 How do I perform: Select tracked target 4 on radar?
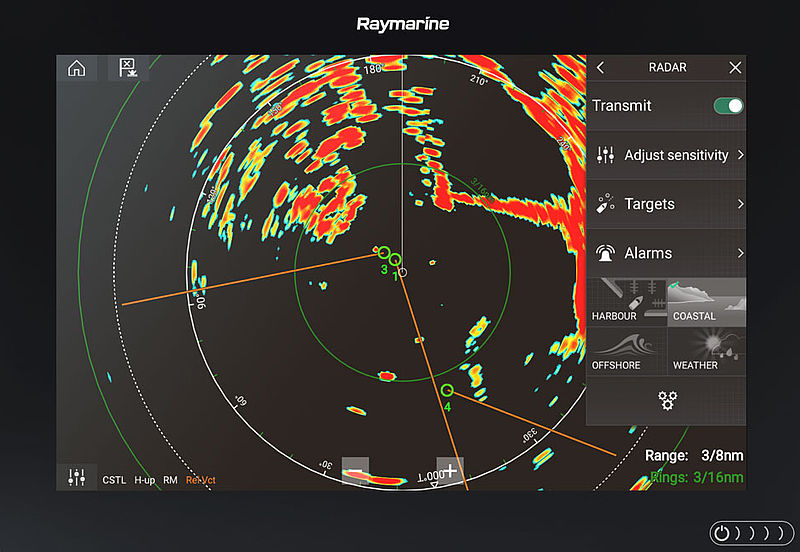[x=447, y=390]
